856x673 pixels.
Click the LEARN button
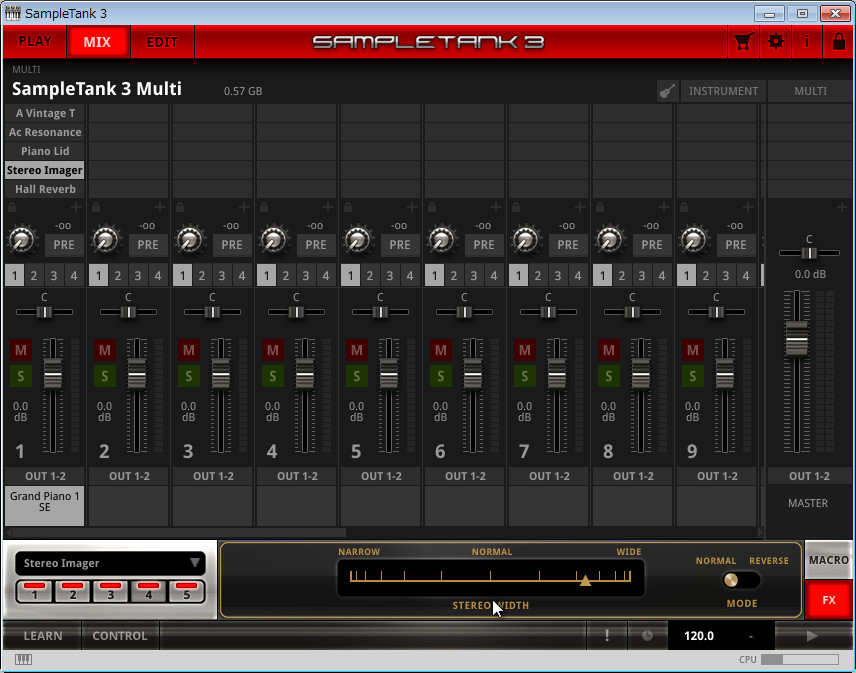click(x=43, y=635)
